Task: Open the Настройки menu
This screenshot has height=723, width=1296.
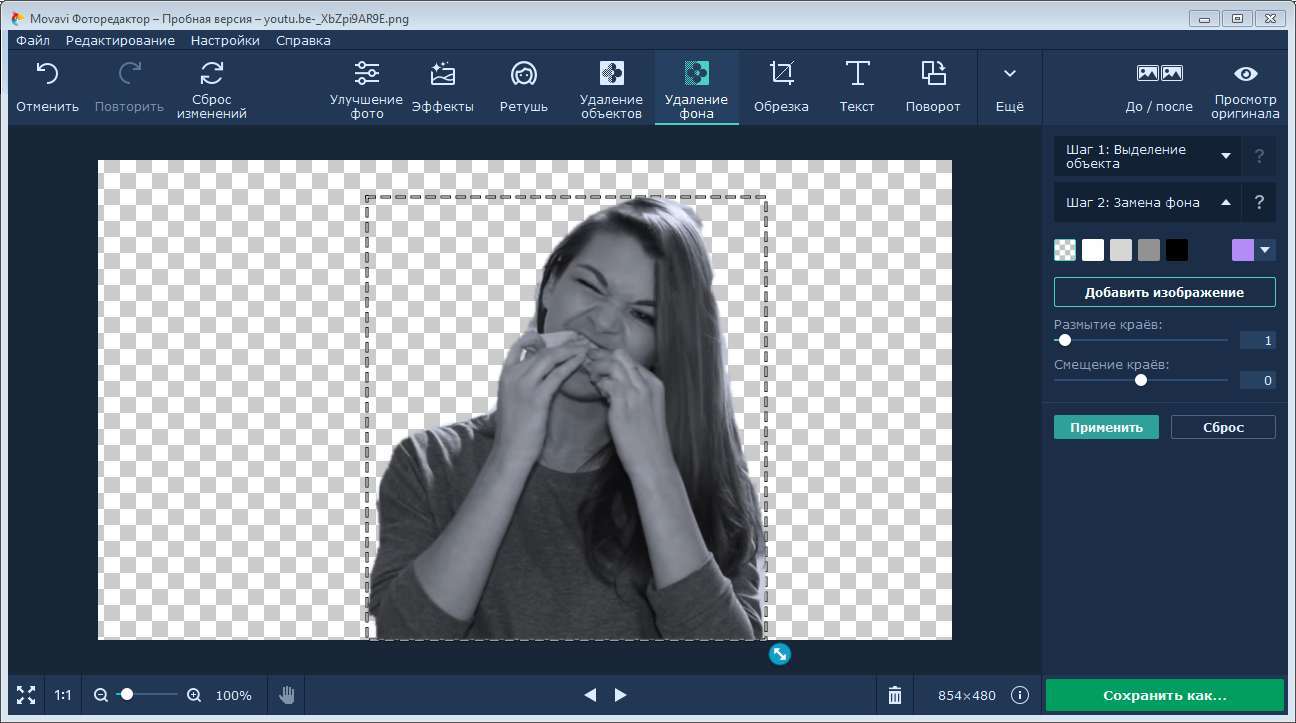Action: (225, 40)
